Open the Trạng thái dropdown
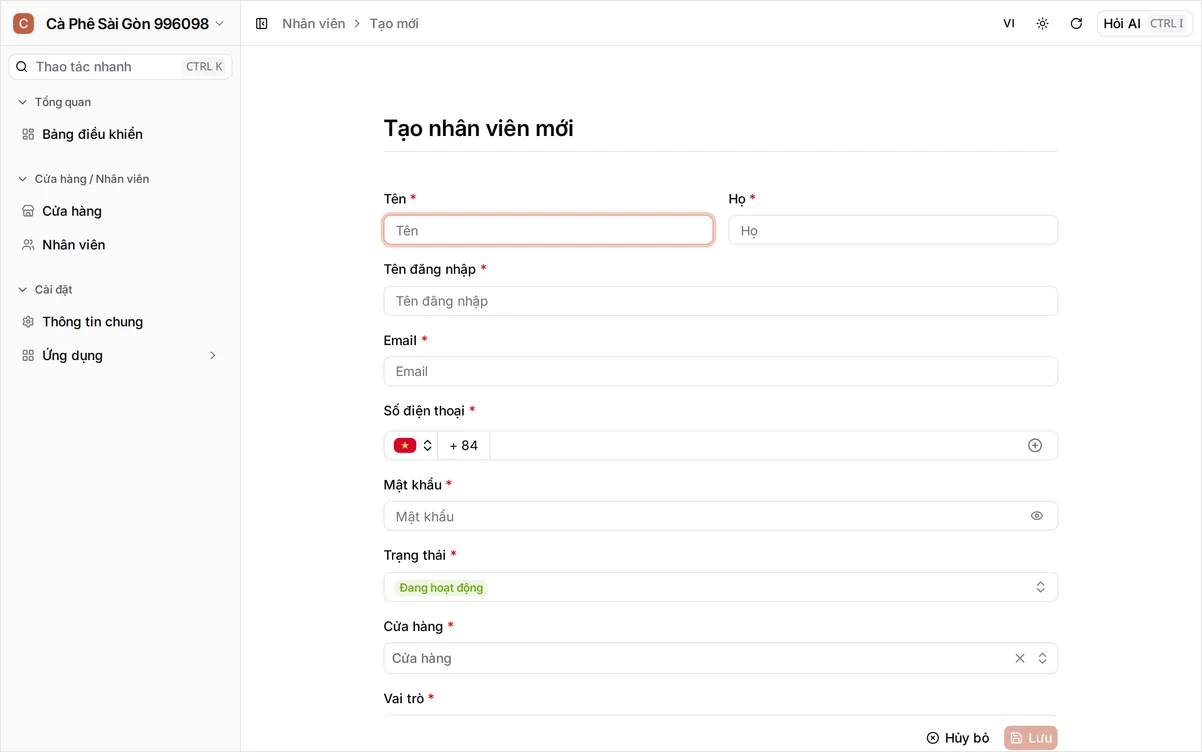Image resolution: width=1202 pixels, height=752 pixels. coord(720,587)
